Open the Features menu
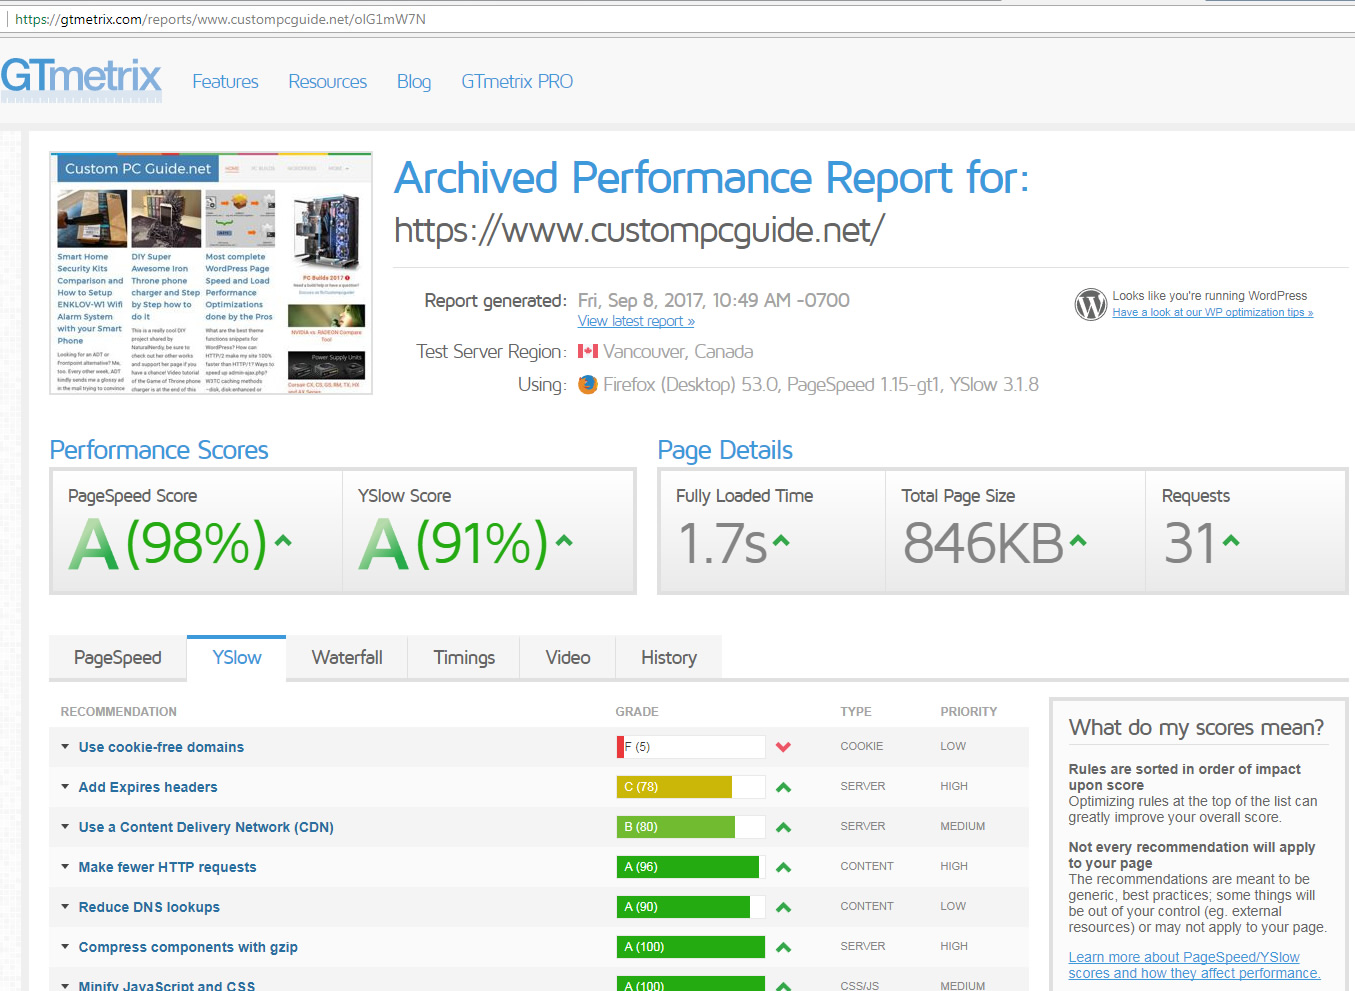The image size is (1355, 991). [225, 82]
